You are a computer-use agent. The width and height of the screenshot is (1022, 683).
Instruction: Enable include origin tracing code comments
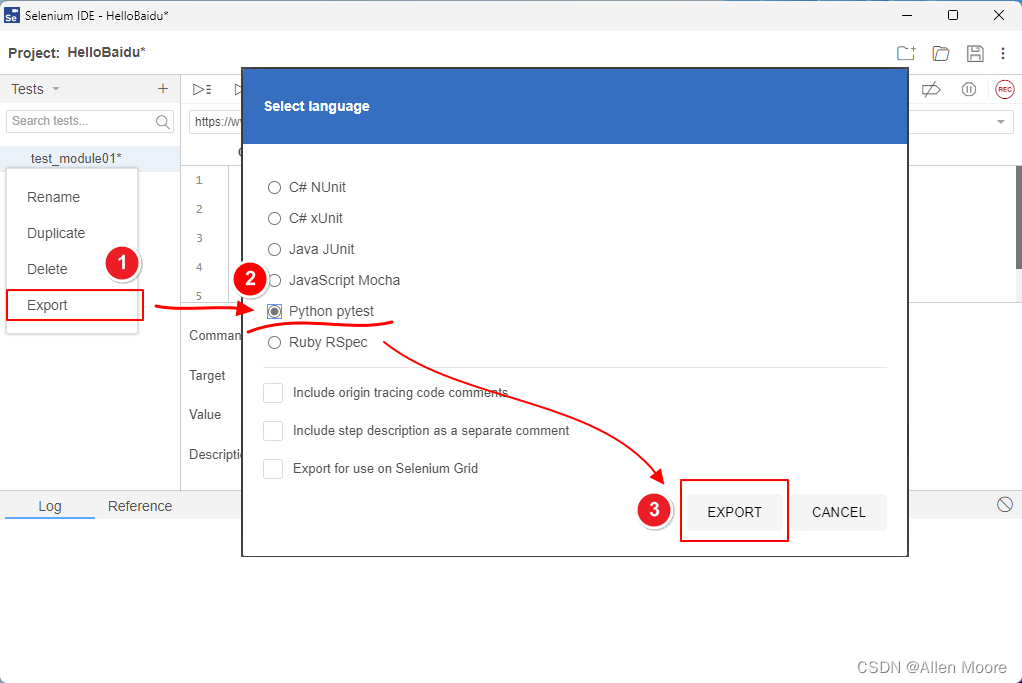click(x=273, y=393)
